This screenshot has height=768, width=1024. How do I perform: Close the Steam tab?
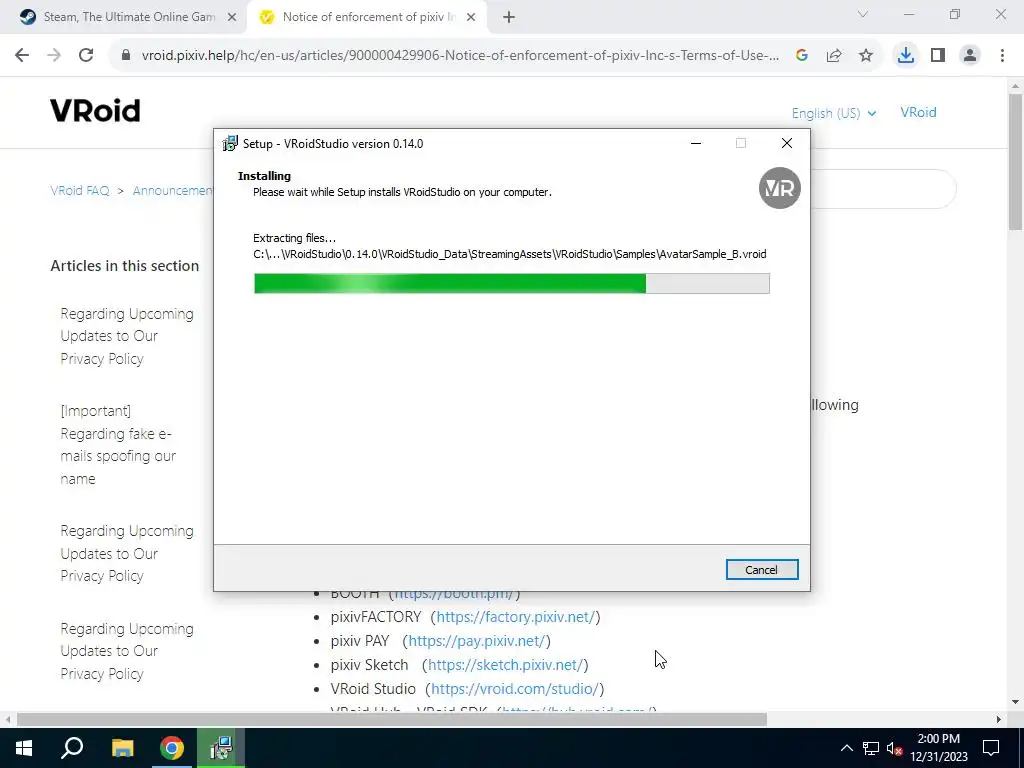[232, 18]
